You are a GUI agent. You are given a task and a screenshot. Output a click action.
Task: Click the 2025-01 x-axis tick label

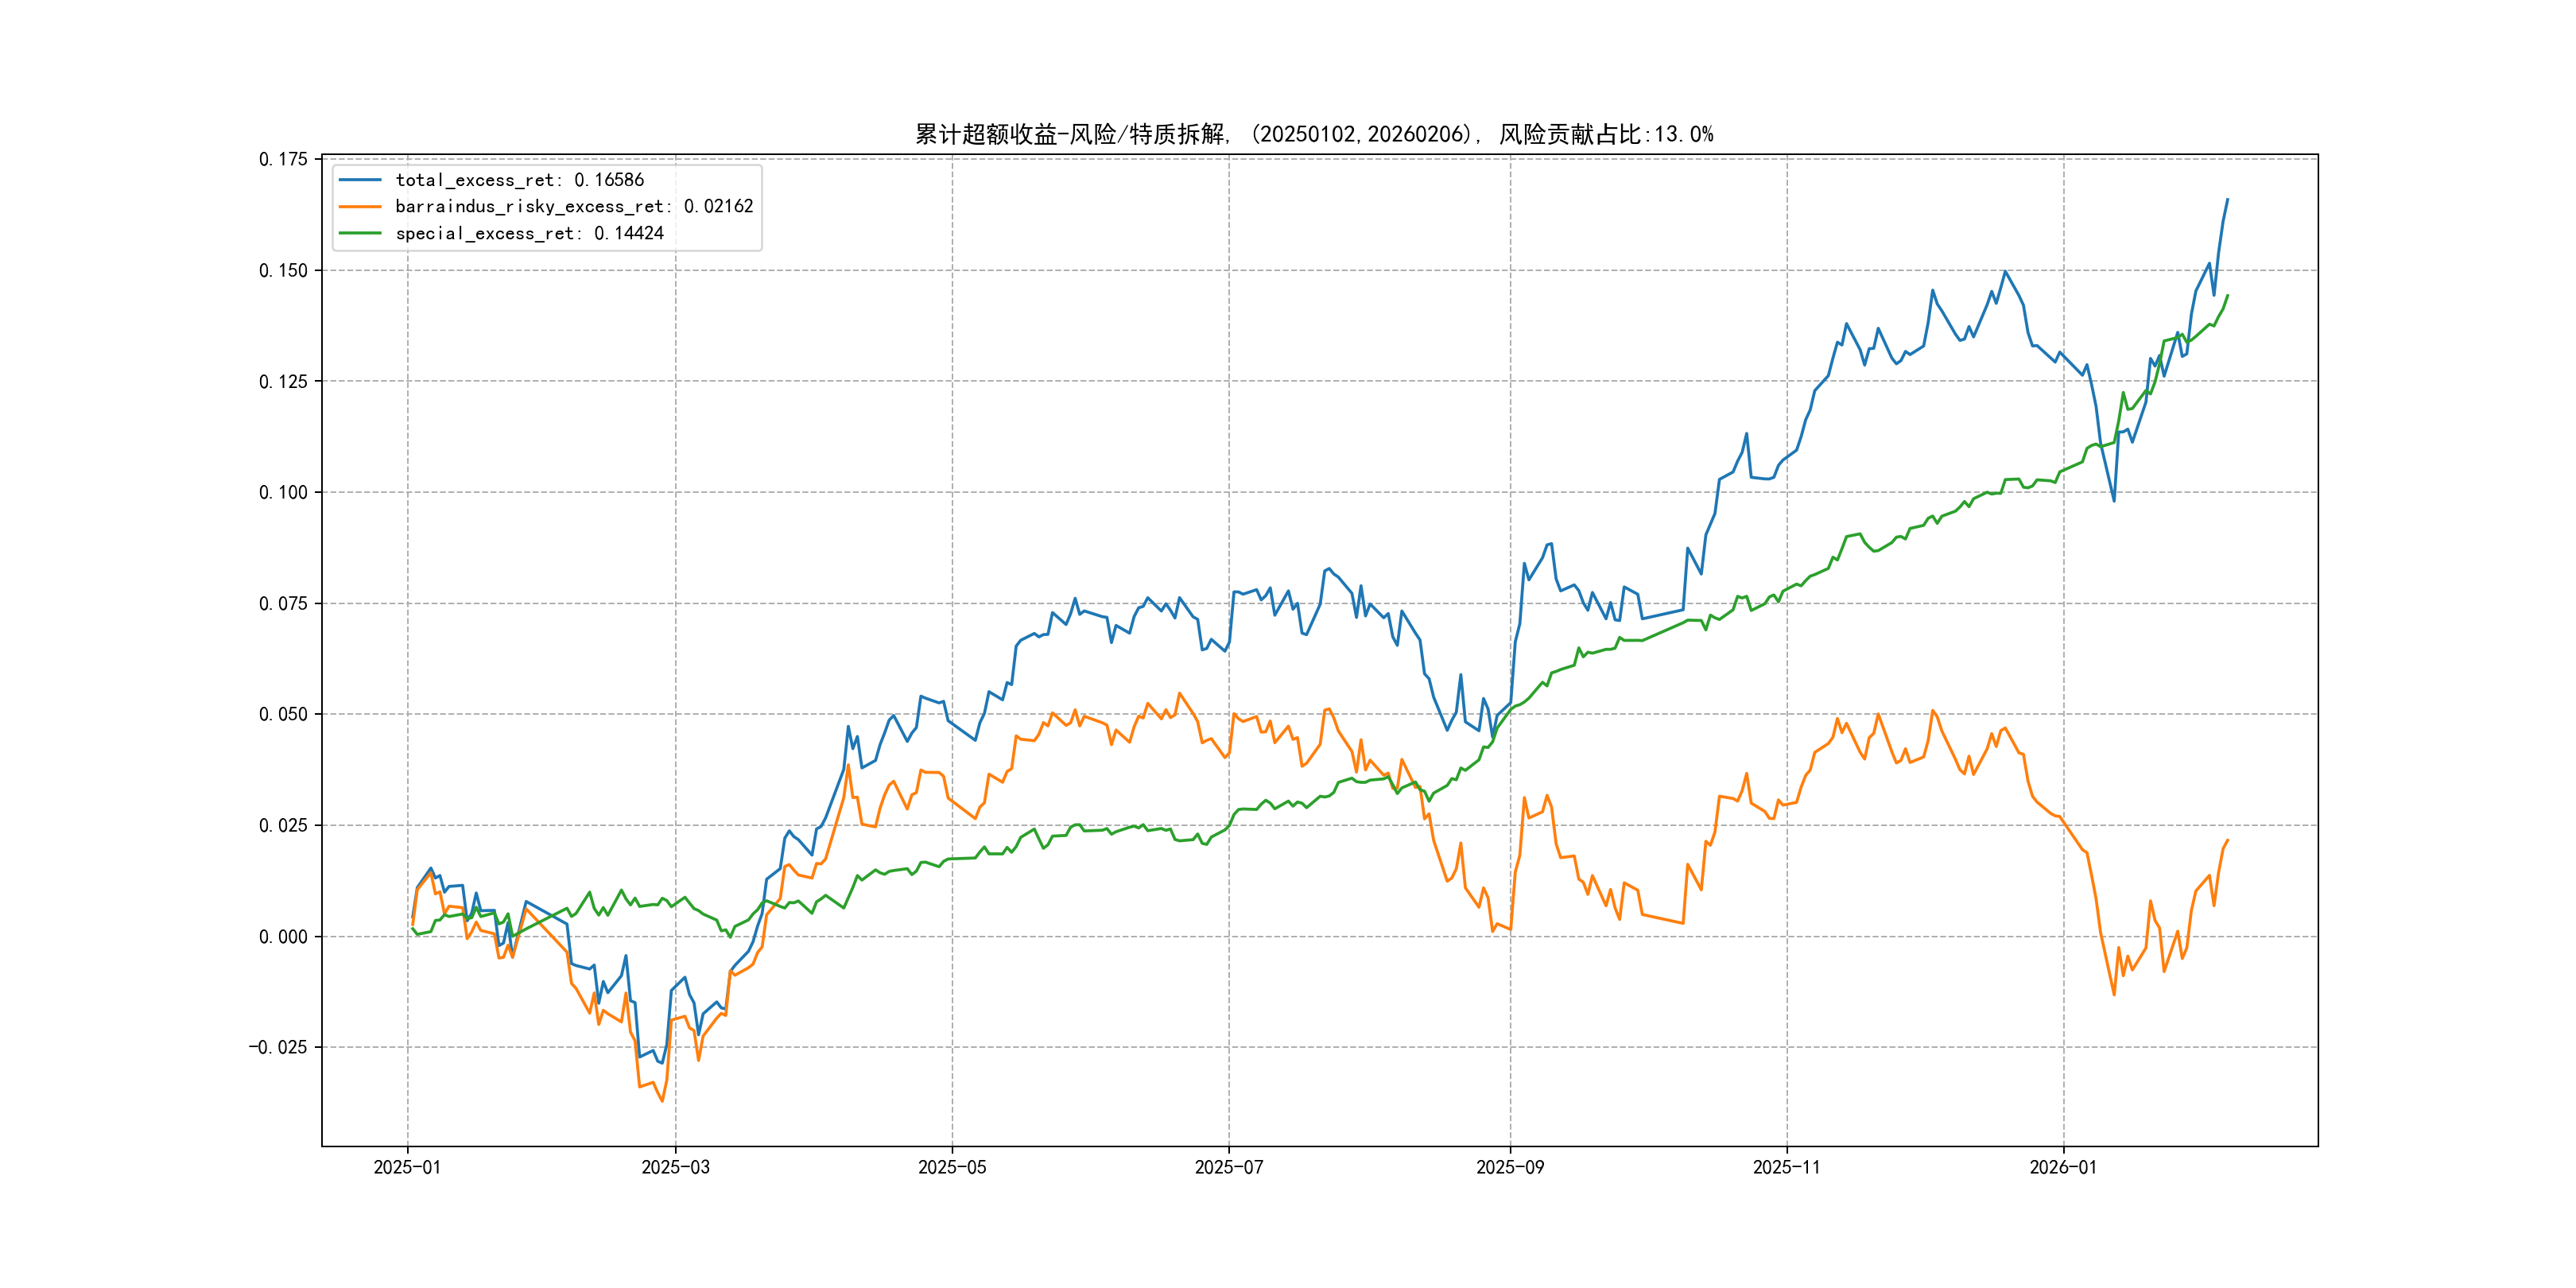[x=407, y=1167]
